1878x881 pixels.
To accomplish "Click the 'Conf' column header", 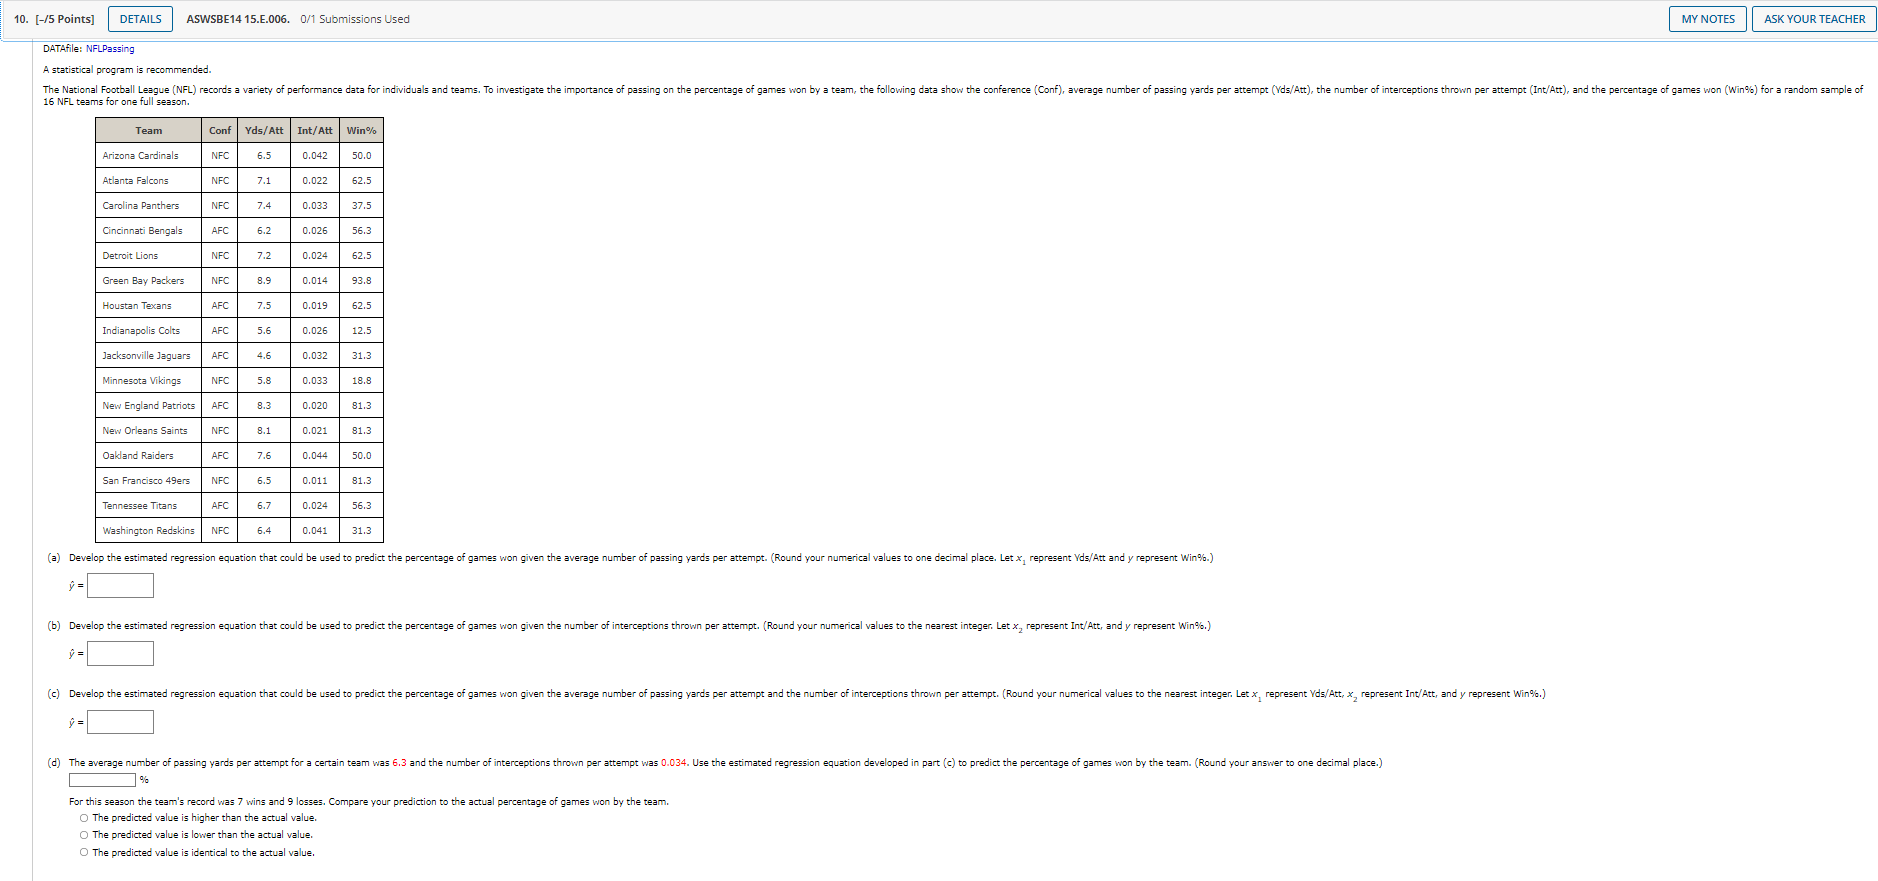I will [x=220, y=131].
